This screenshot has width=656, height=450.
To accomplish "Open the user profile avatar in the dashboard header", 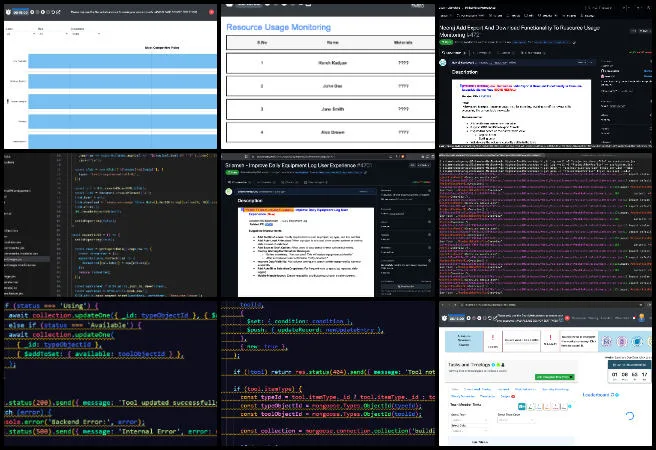I will pos(642,318).
